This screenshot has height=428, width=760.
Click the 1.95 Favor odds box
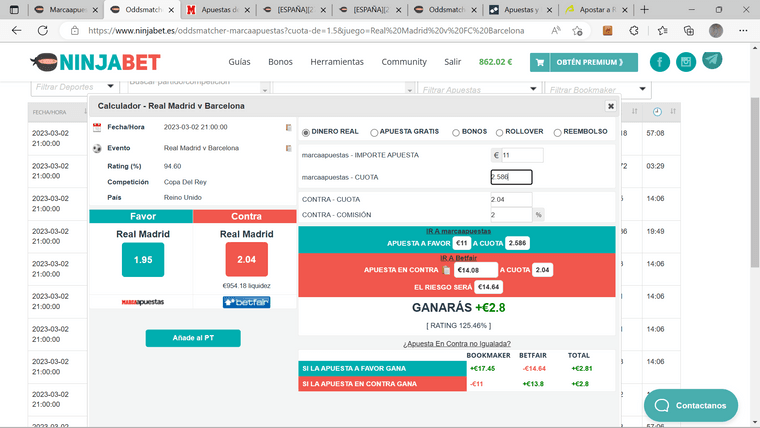click(143, 260)
